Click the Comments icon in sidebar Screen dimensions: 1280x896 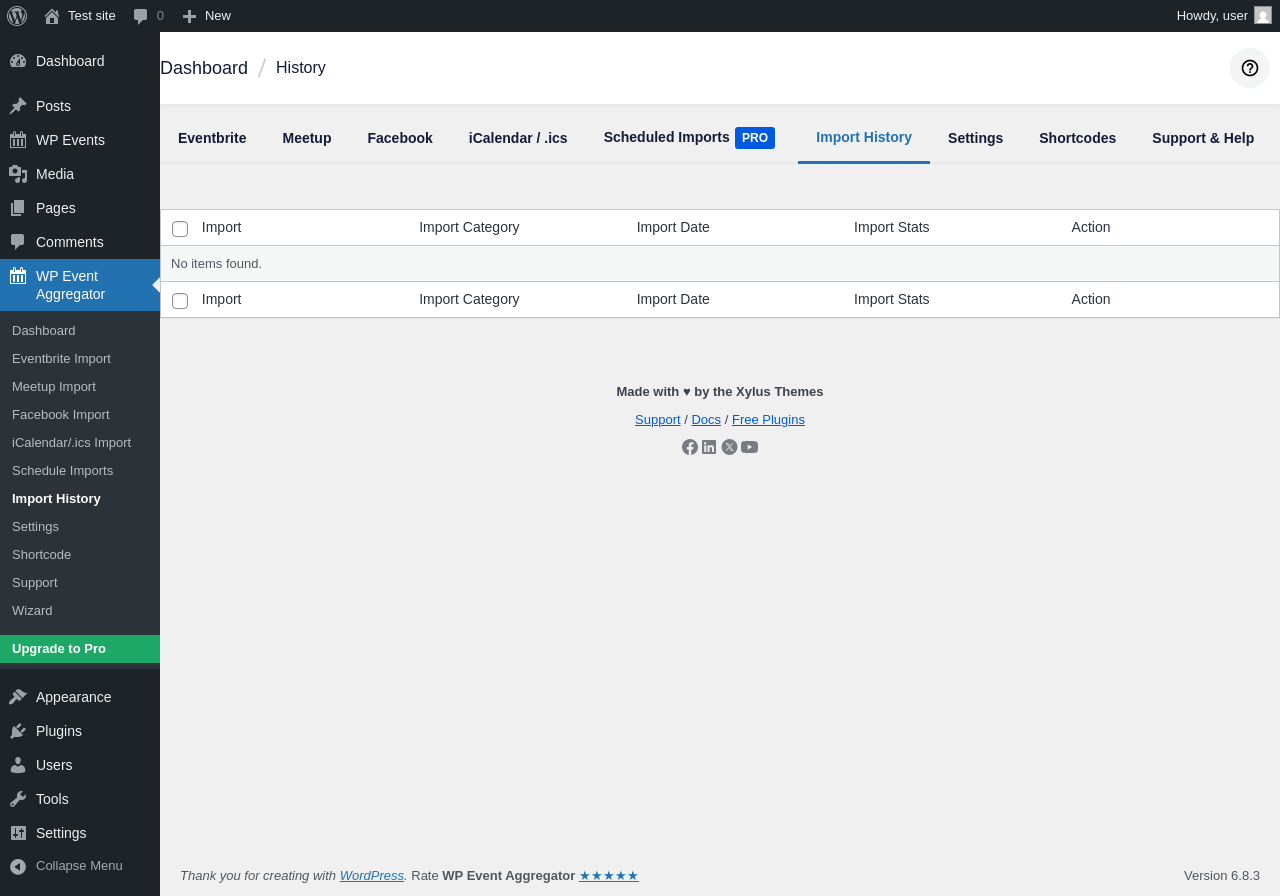[x=18, y=242]
